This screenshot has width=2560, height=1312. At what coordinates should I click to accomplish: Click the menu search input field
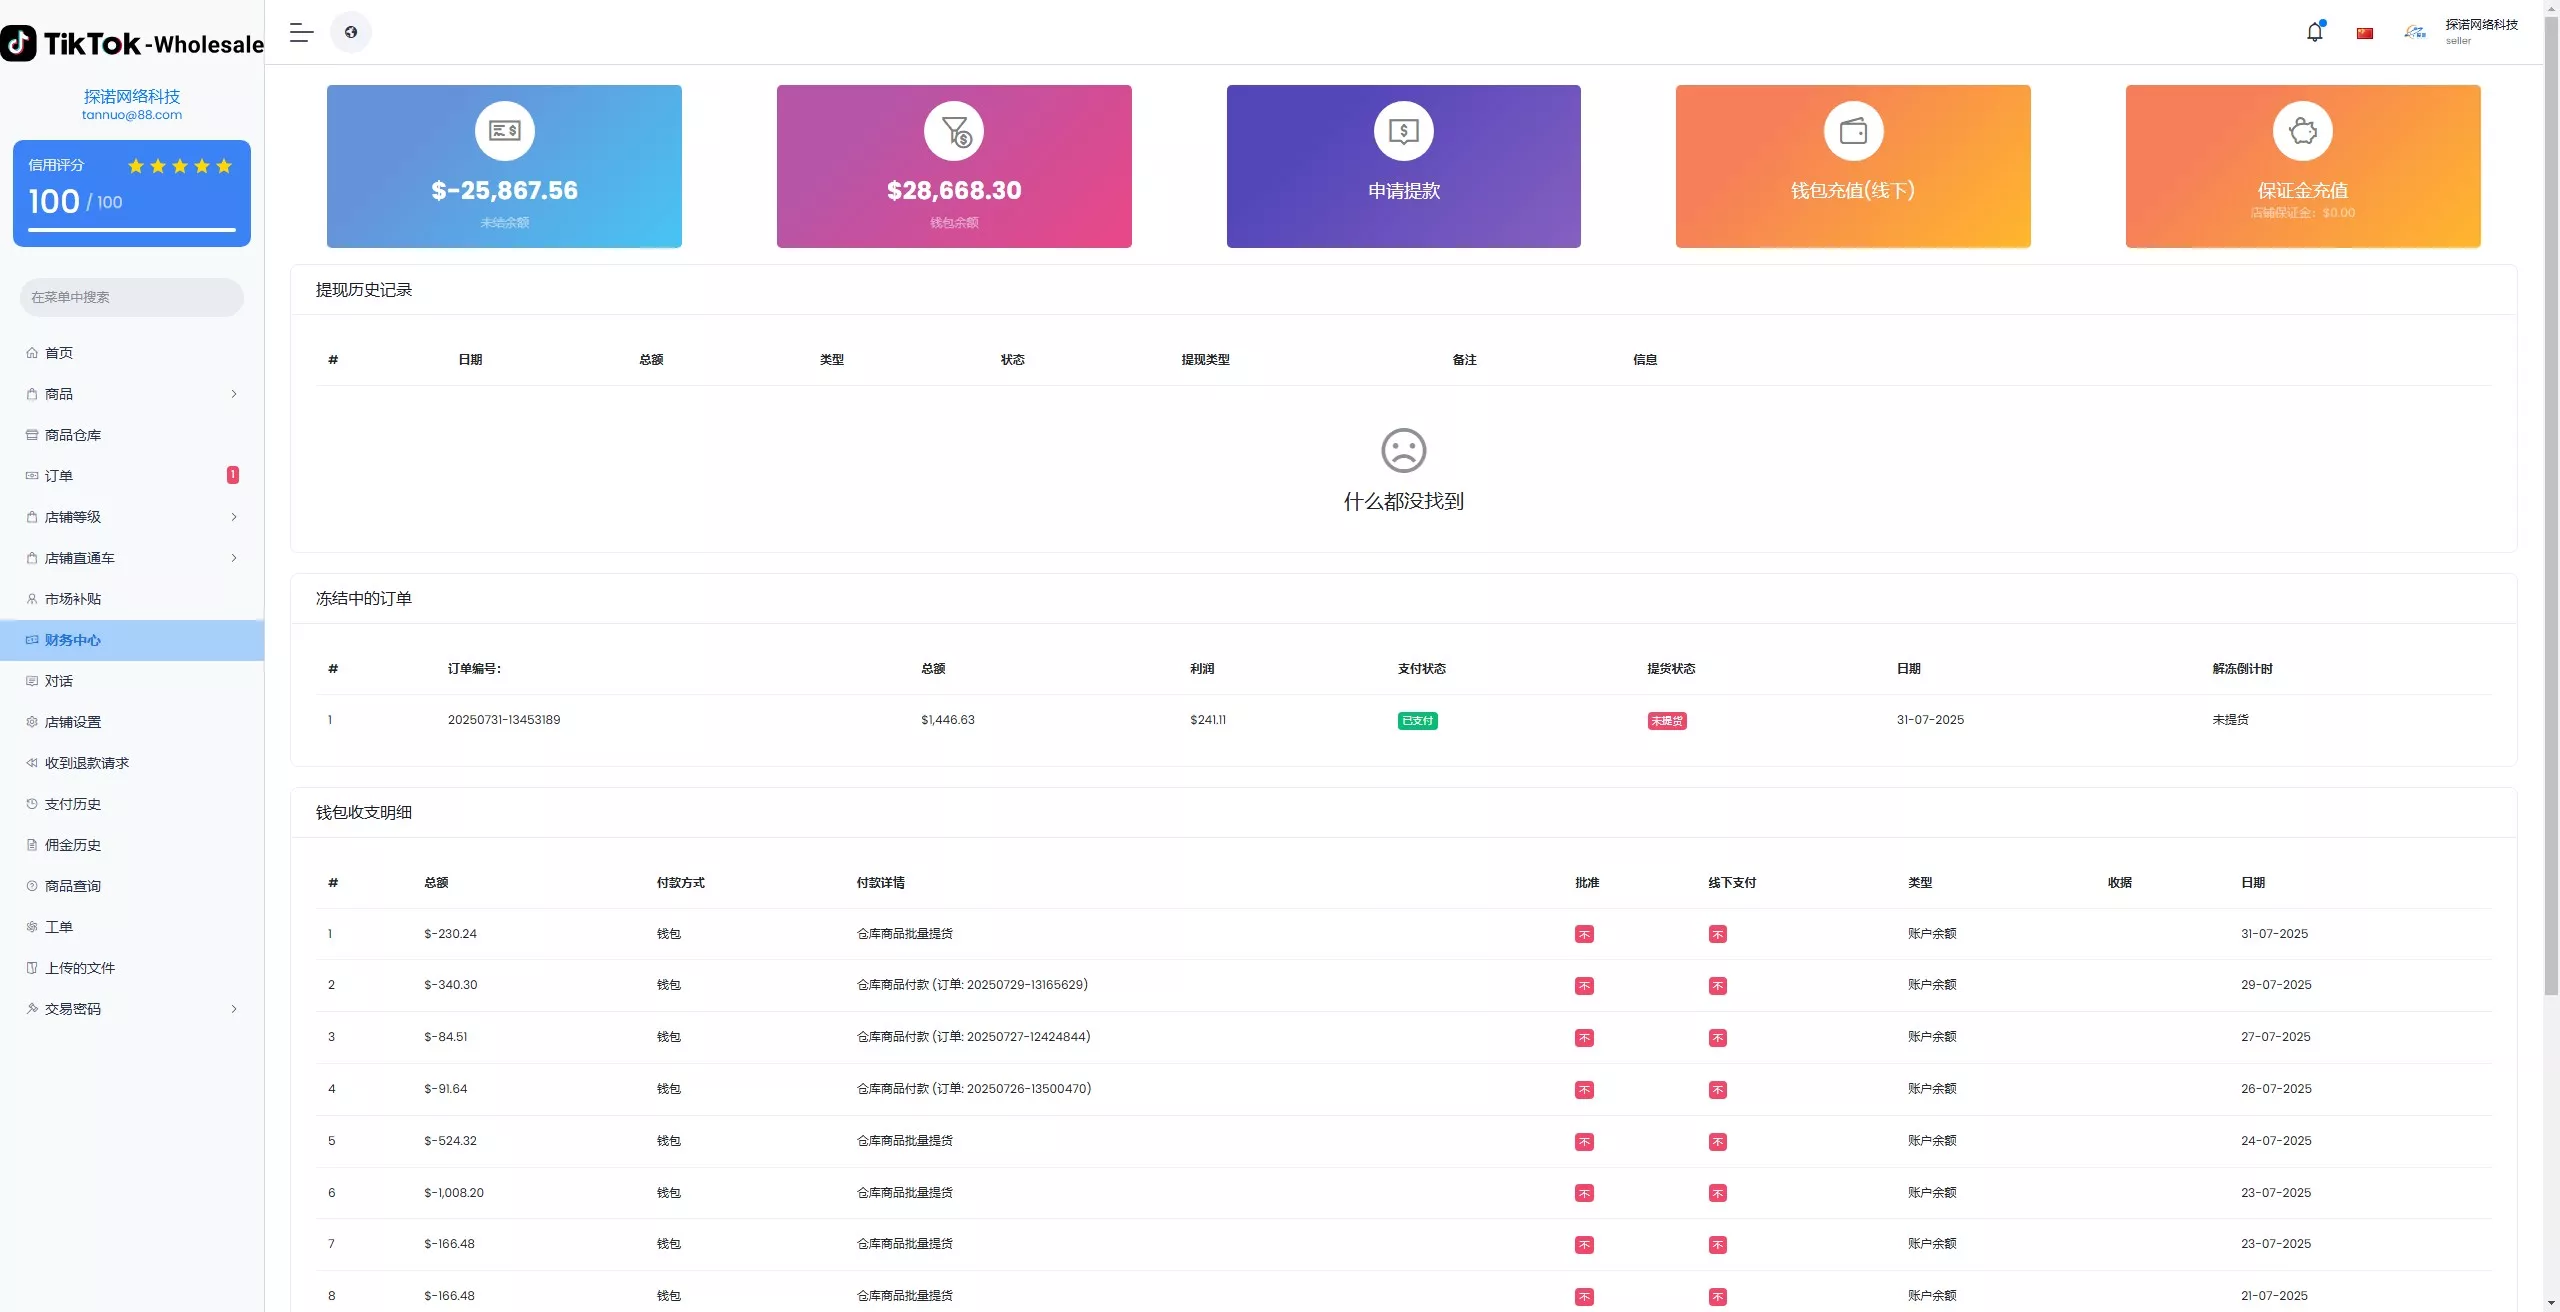click(131, 297)
